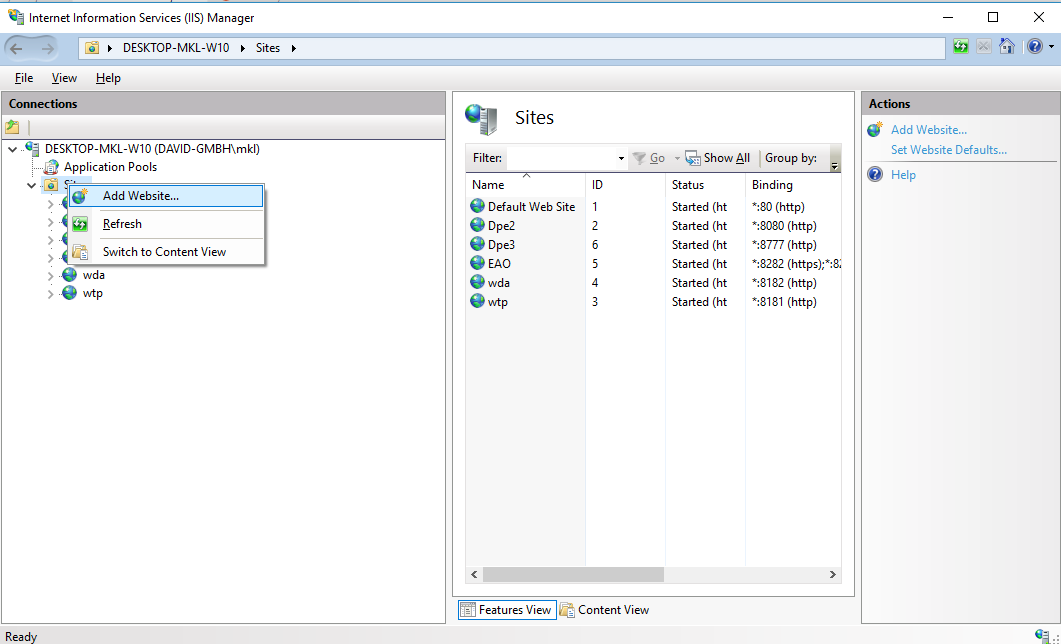The image size is (1061, 644).
Task: Open the View menu
Action: [x=64, y=78]
